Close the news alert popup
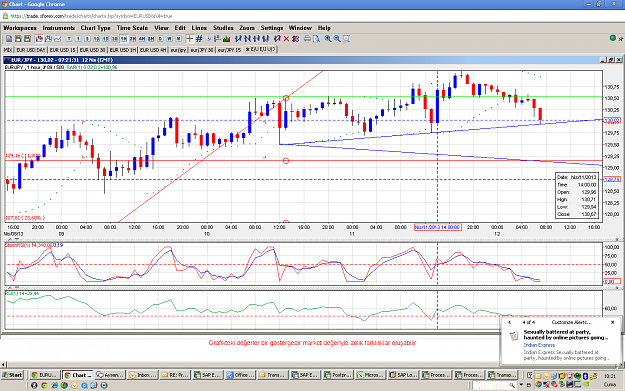 tap(613, 322)
